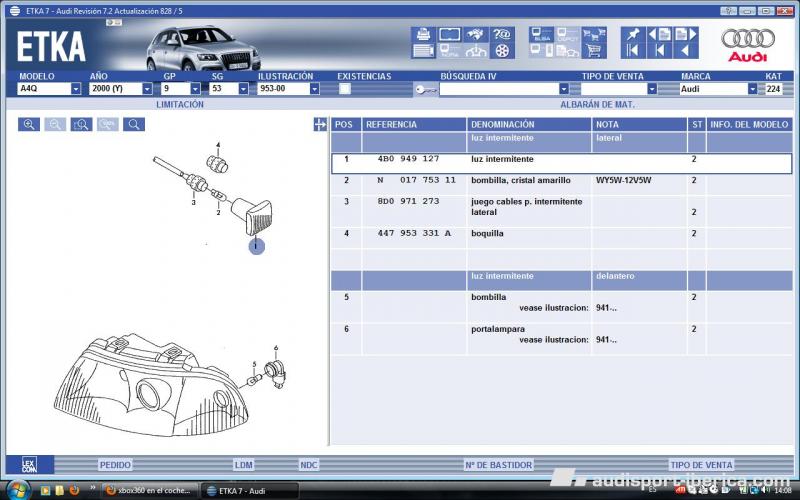
Task: Click the single shopping cart icon
Action: [x=594, y=51]
